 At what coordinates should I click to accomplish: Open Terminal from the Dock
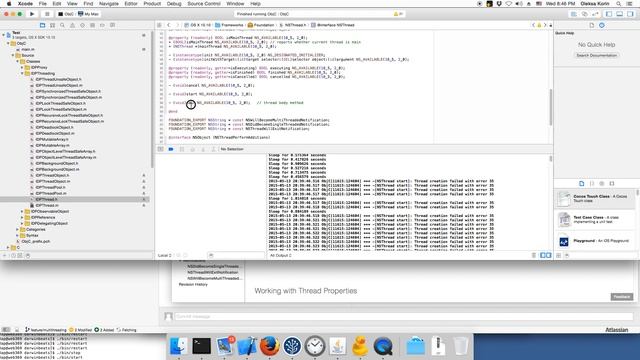(x=202, y=346)
